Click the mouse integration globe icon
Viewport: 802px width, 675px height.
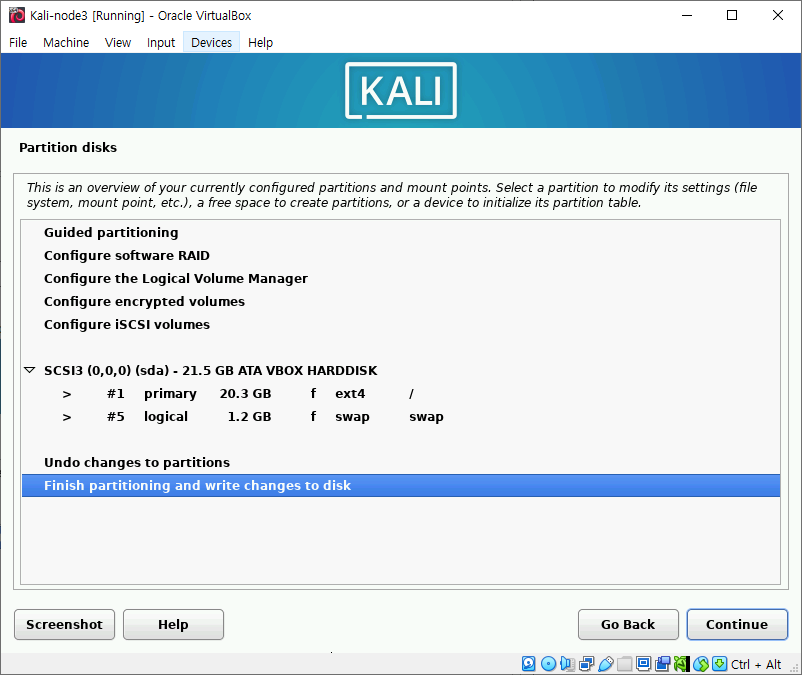pyautogui.click(x=701, y=664)
